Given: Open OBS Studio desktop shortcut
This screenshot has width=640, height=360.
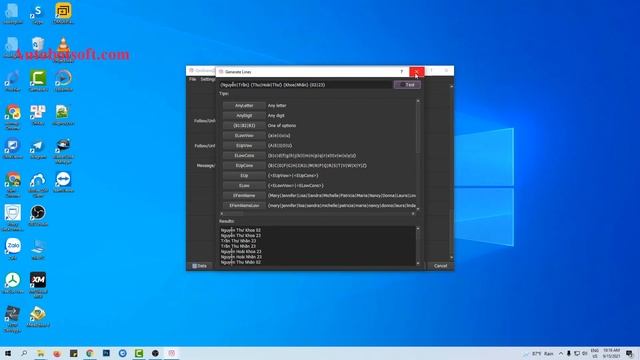Looking at the screenshot, I should (38, 216).
